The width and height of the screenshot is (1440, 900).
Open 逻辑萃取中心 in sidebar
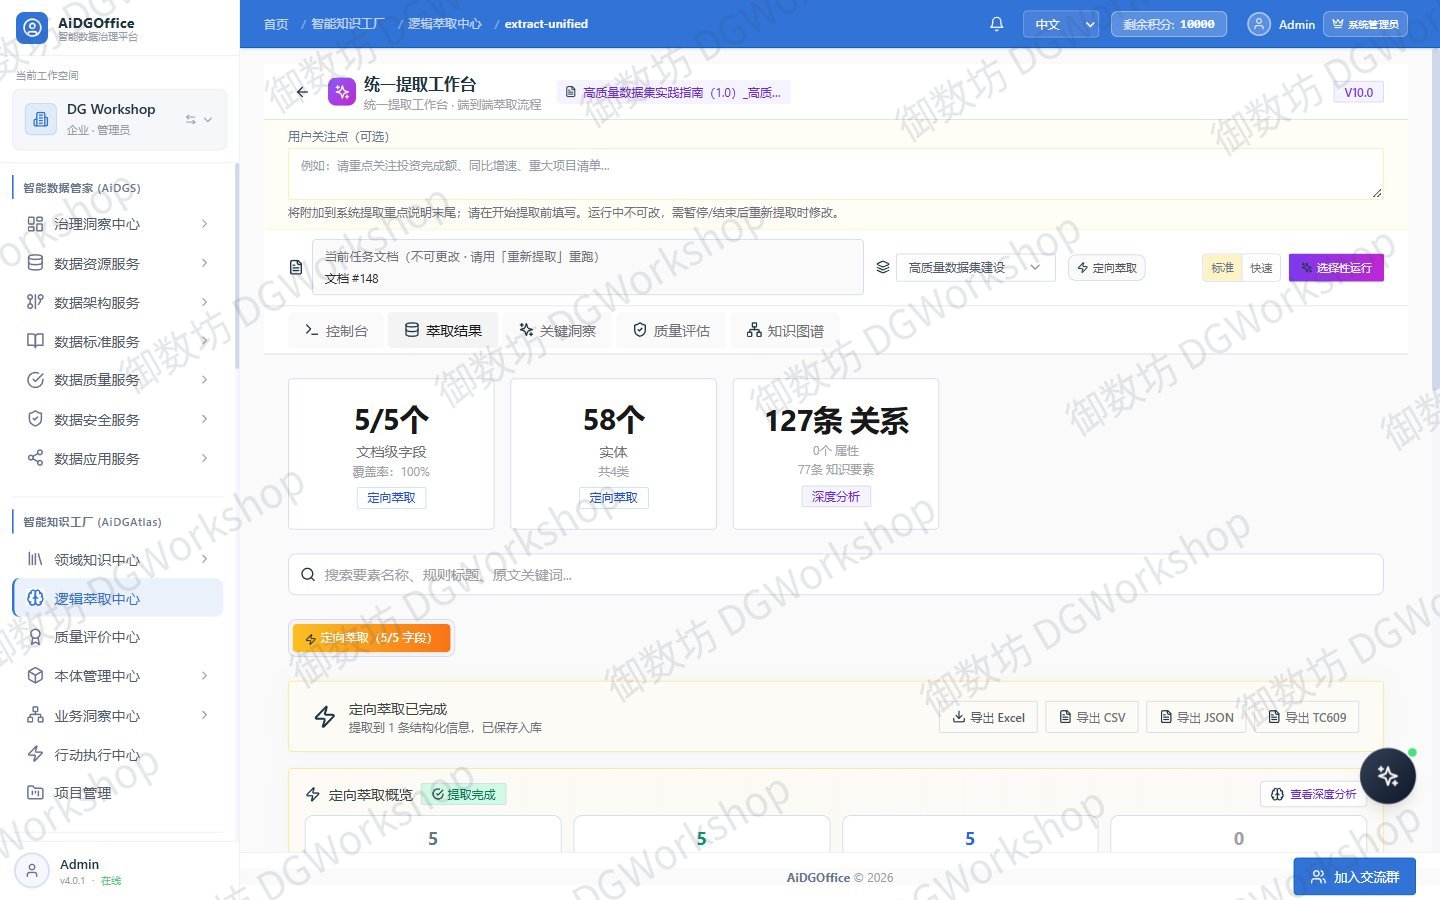pyautogui.click(x=118, y=598)
